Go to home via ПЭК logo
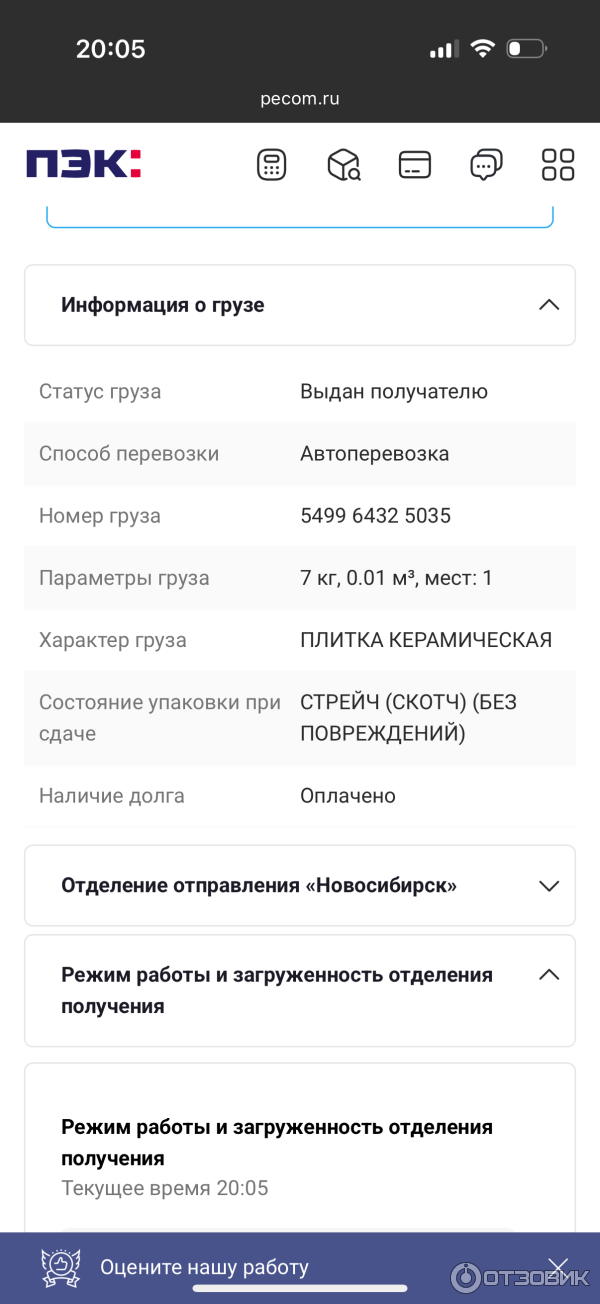 pyautogui.click(x=84, y=164)
